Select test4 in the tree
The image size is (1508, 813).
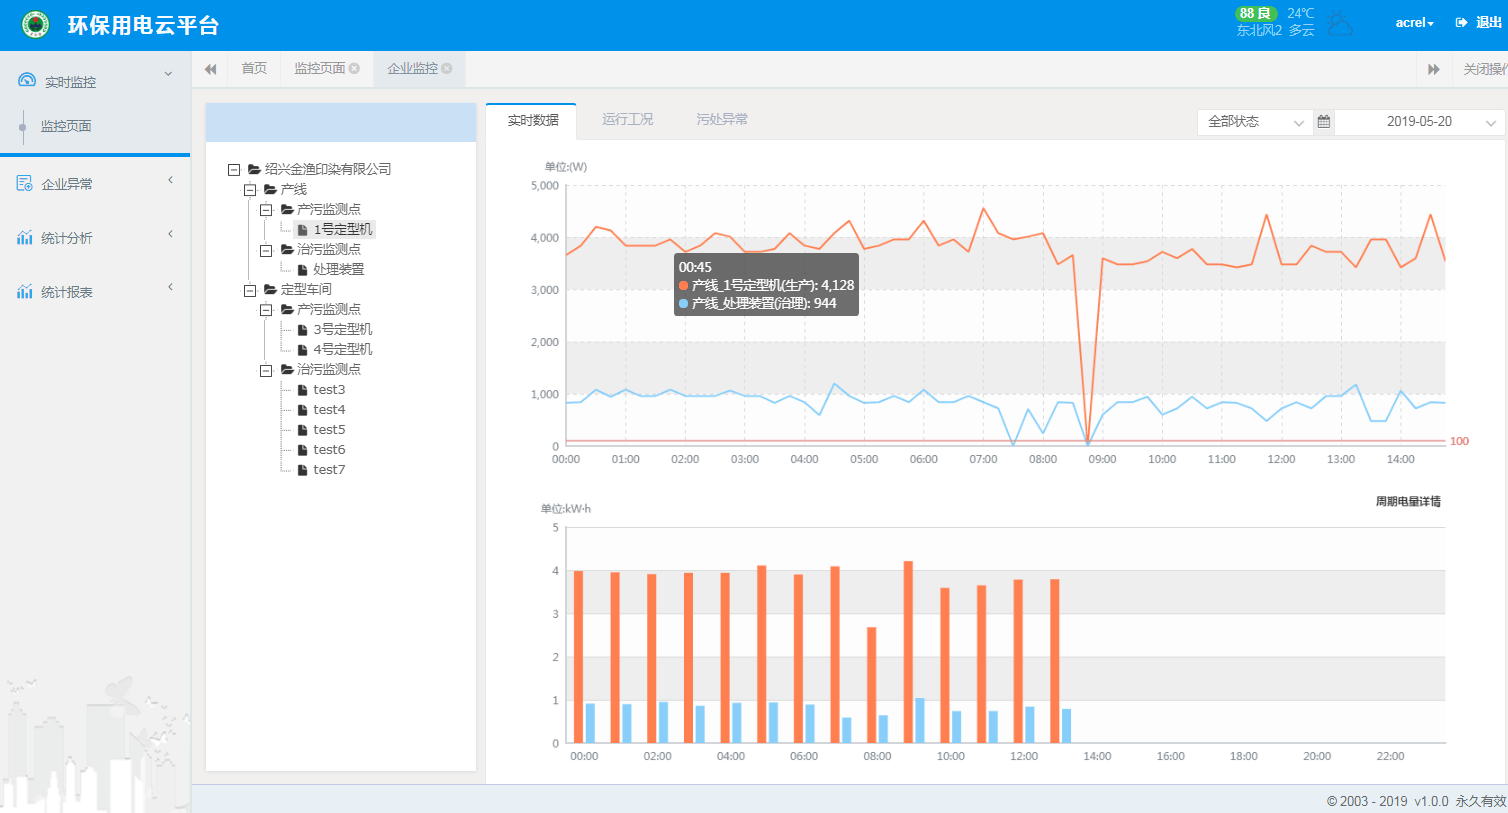tap(329, 410)
